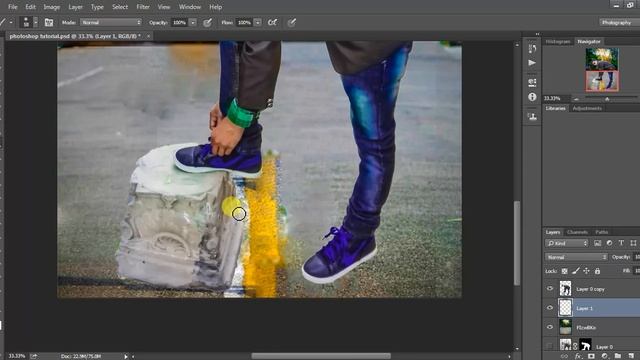Open the Edit menu
640x360 pixels.
point(30,7)
